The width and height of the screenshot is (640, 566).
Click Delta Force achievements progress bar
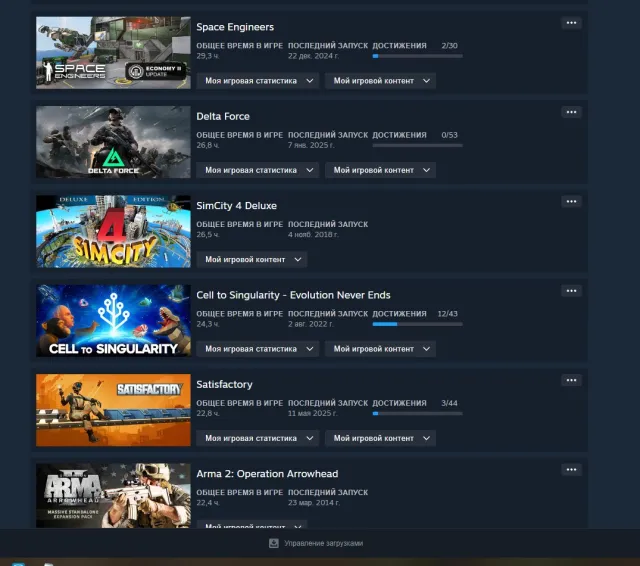[x=418, y=145]
